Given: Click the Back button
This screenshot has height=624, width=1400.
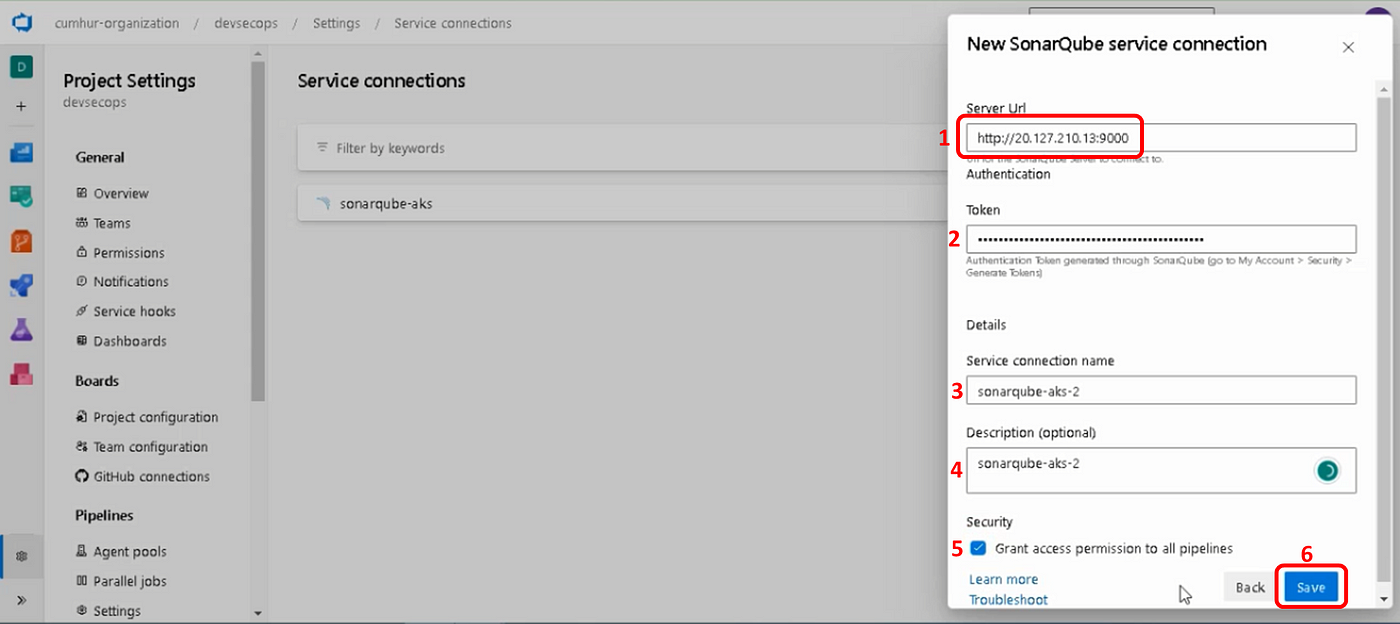Looking at the screenshot, I should [x=1250, y=587].
